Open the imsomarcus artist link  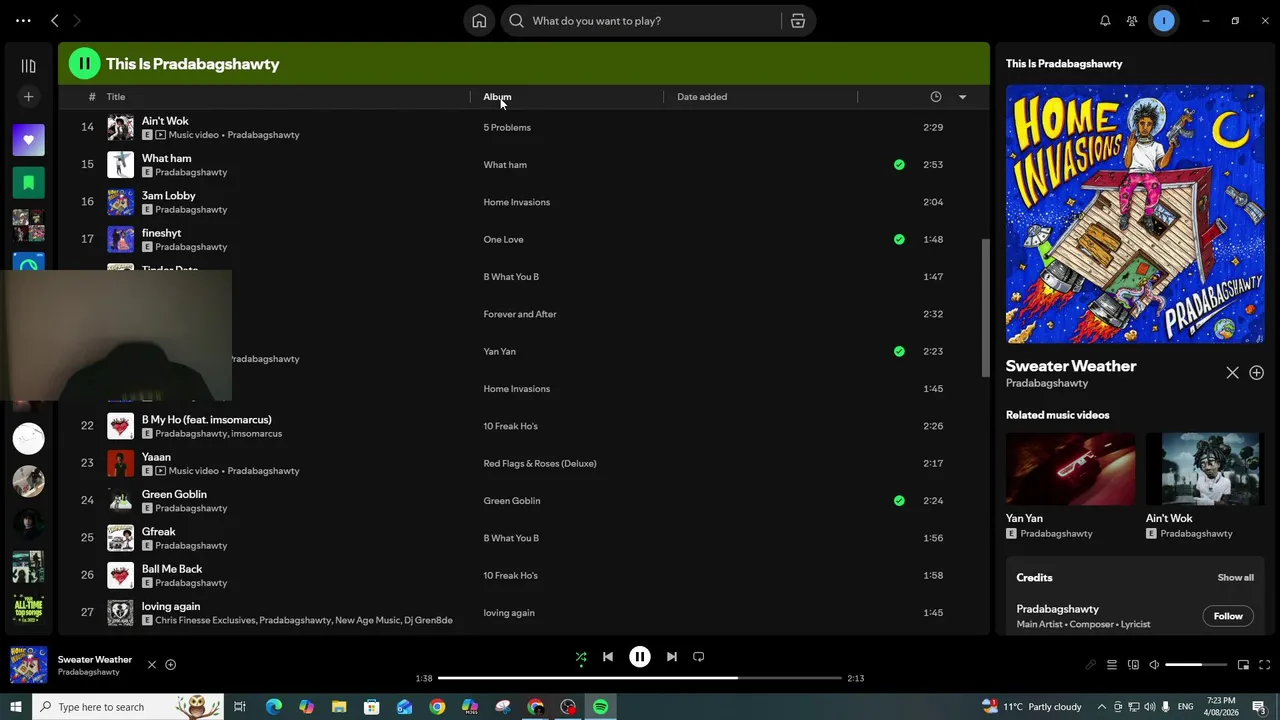click(256, 434)
